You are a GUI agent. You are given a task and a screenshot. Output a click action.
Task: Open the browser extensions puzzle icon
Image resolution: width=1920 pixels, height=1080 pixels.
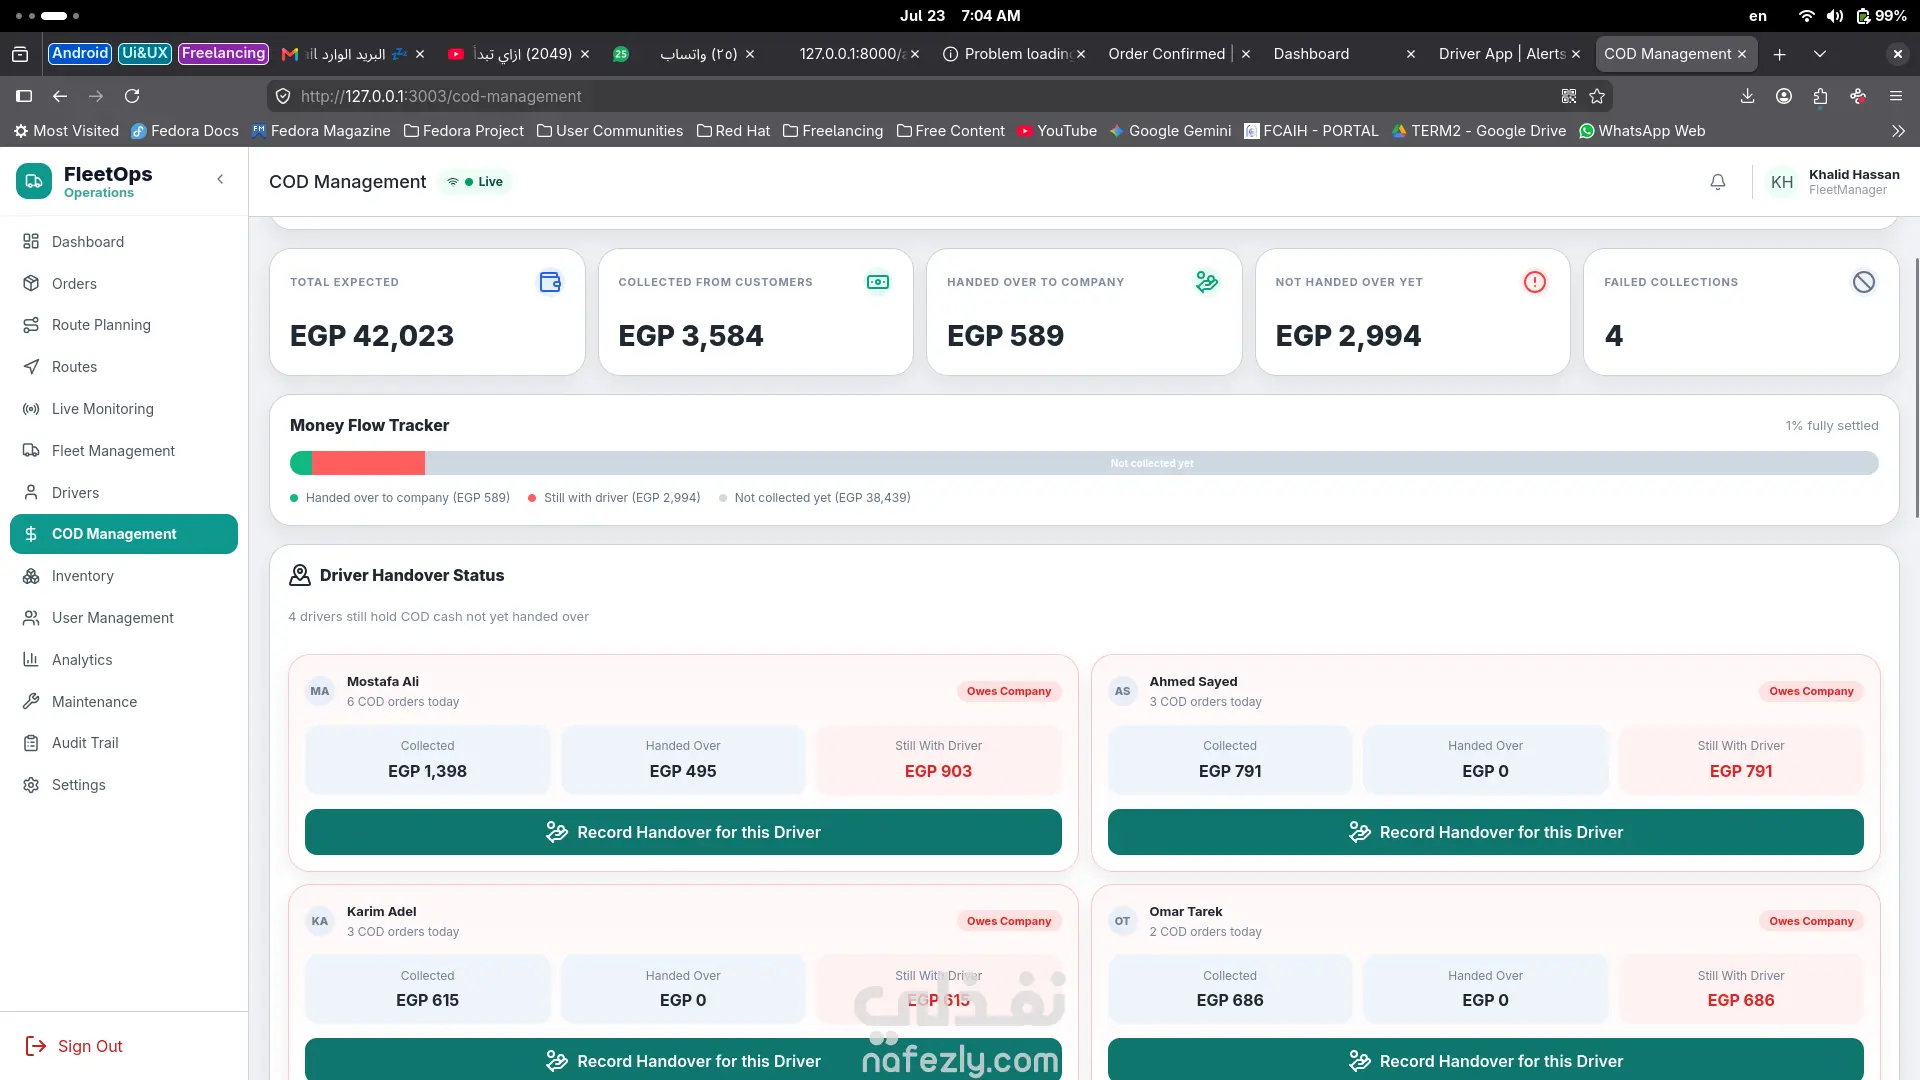tap(1820, 96)
